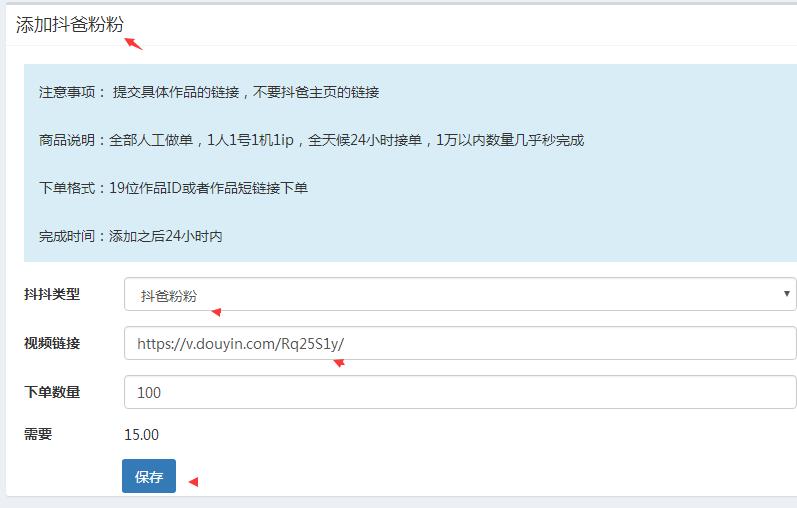Click the 商品说明 description line
This screenshot has height=508, width=797.
[311, 140]
